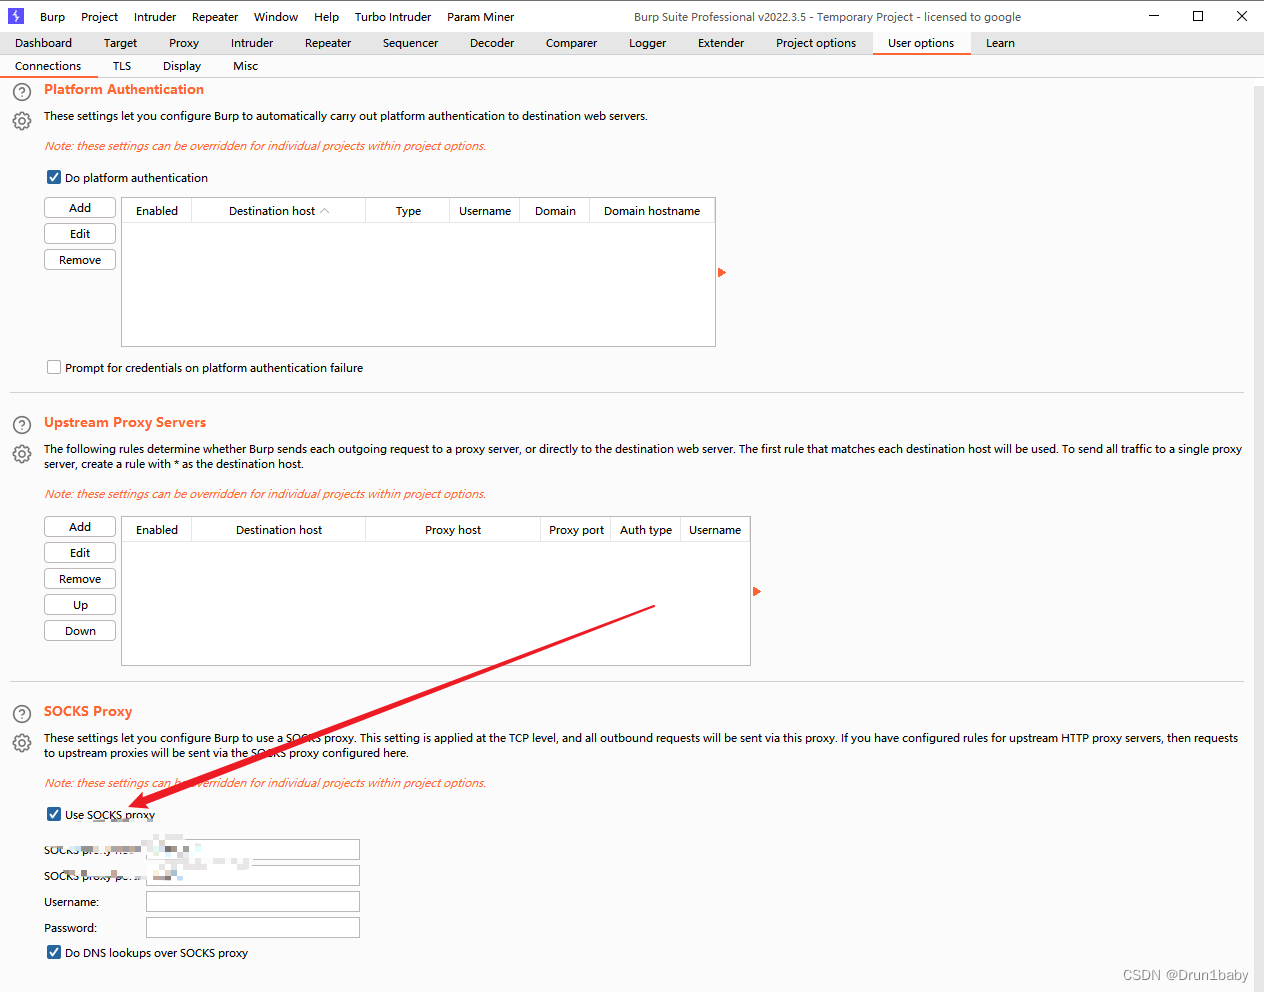Select the Connections sub-tab

pyautogui.click(x=48, y=66)
